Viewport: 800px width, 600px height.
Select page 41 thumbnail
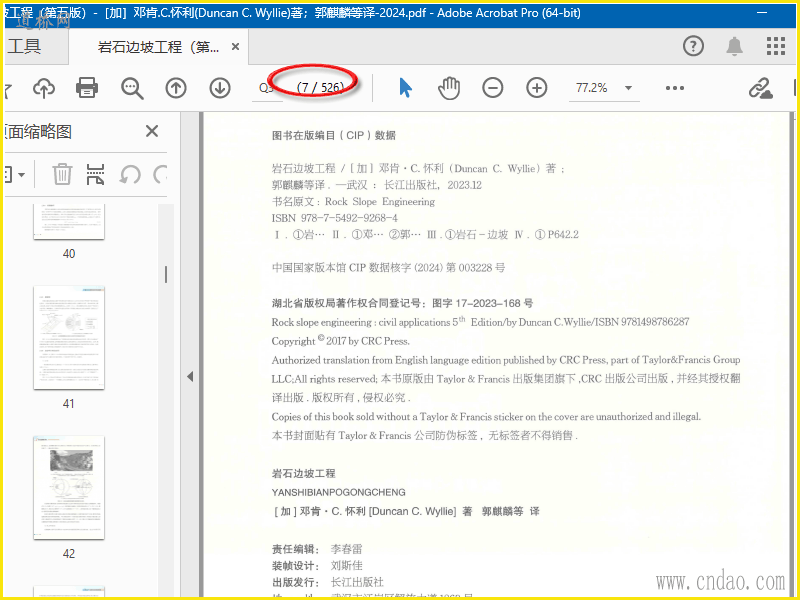[69, 338]
